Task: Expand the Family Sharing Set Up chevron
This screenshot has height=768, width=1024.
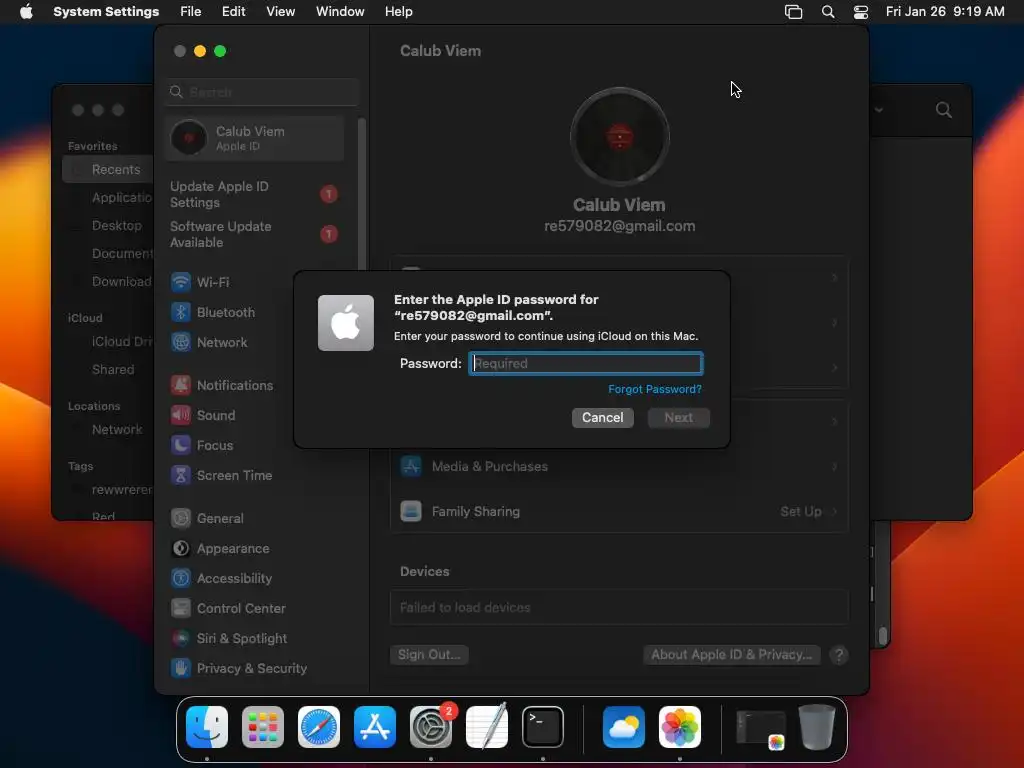Action: 835,511
